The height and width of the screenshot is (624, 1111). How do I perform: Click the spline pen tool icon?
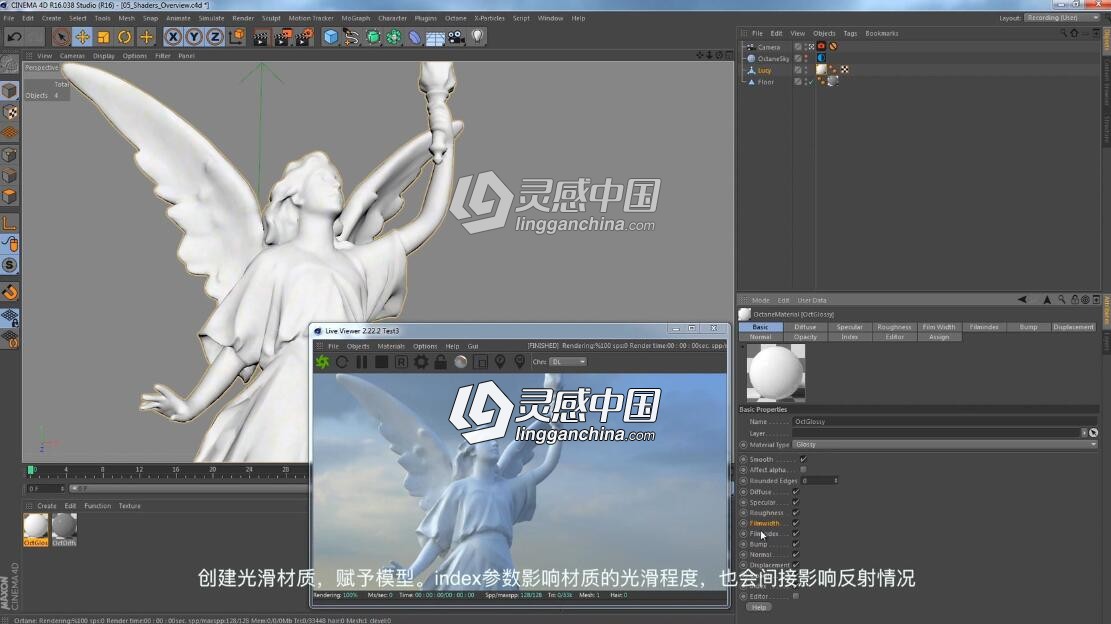(351, 37)
